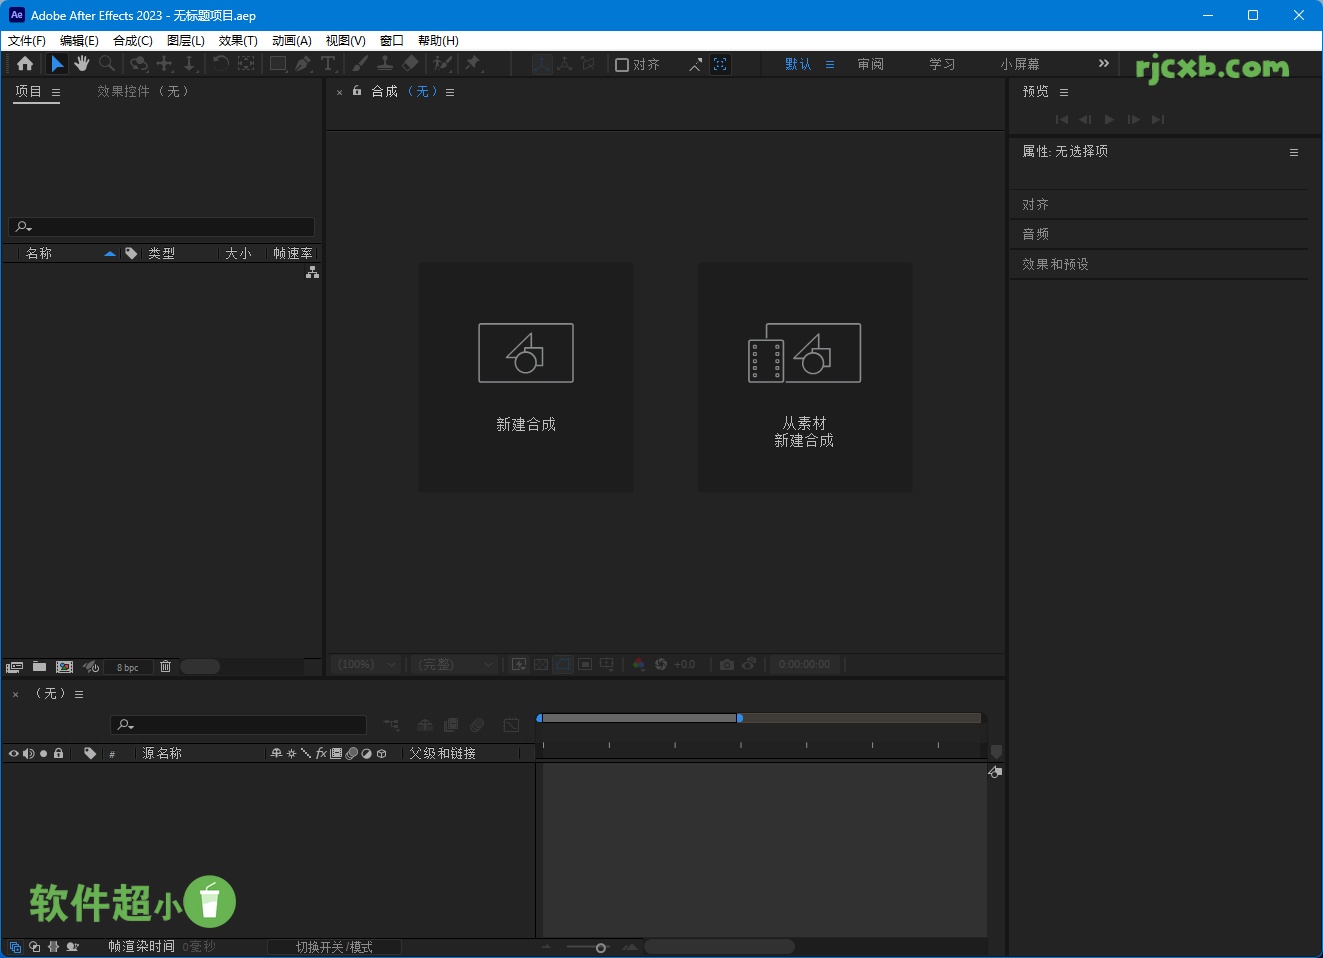Image resolution: width=1323 pixels, height=958 pixels.
Task: Sort project items by the 名称 column header
Action: coord(40,253)
